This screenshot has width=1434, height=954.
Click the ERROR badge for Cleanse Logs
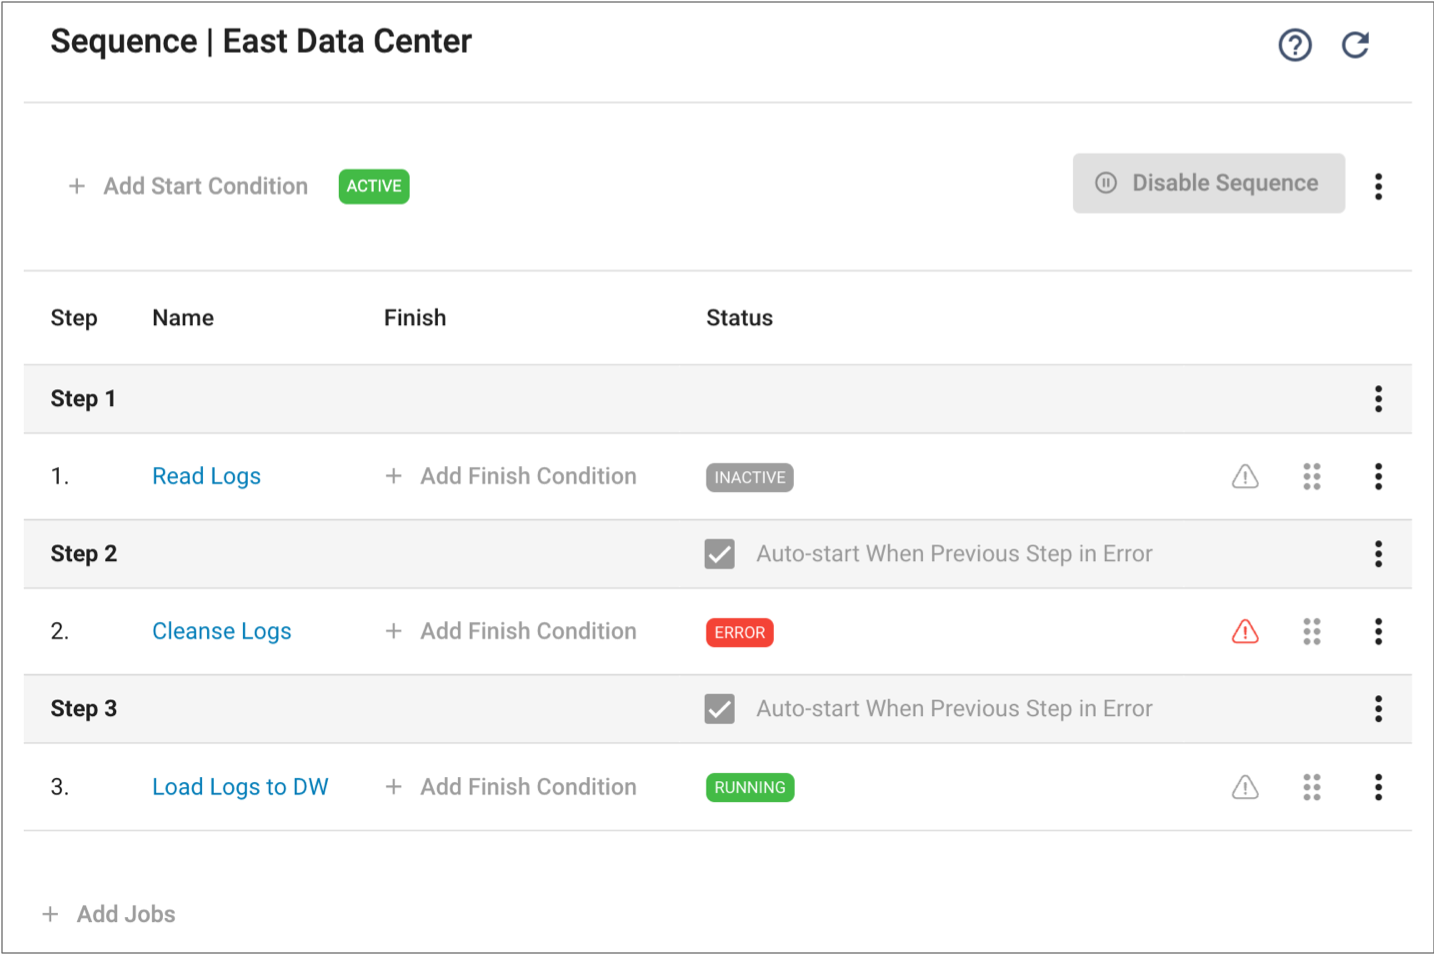[x=740, y=632]
